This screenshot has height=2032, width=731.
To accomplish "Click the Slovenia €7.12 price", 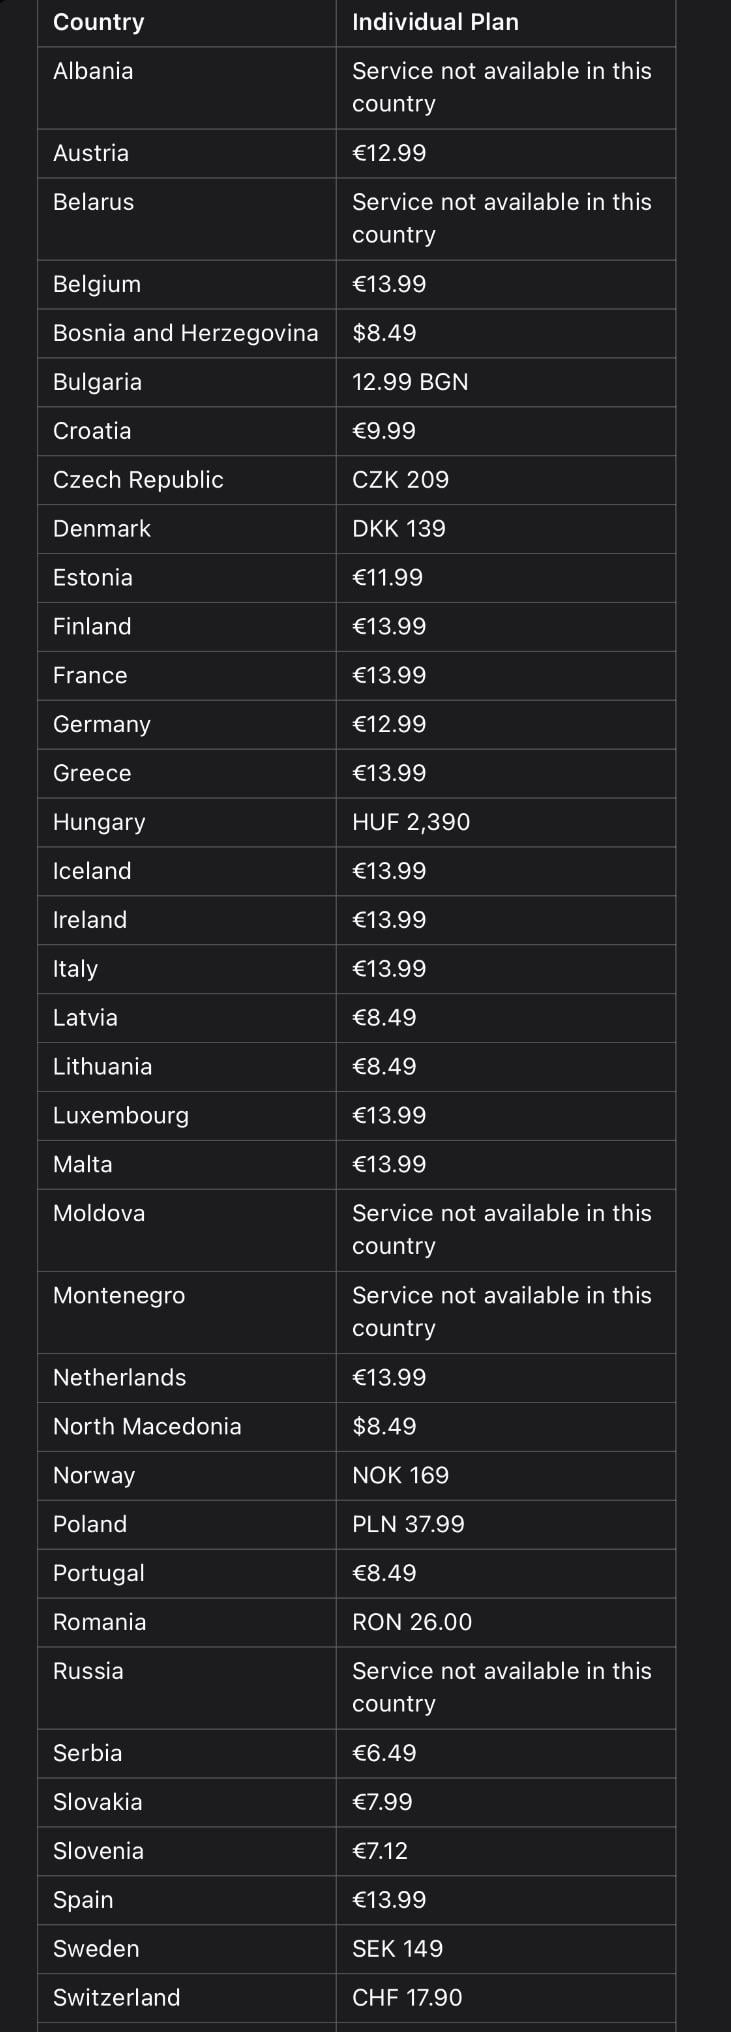I will (380, 1851).
